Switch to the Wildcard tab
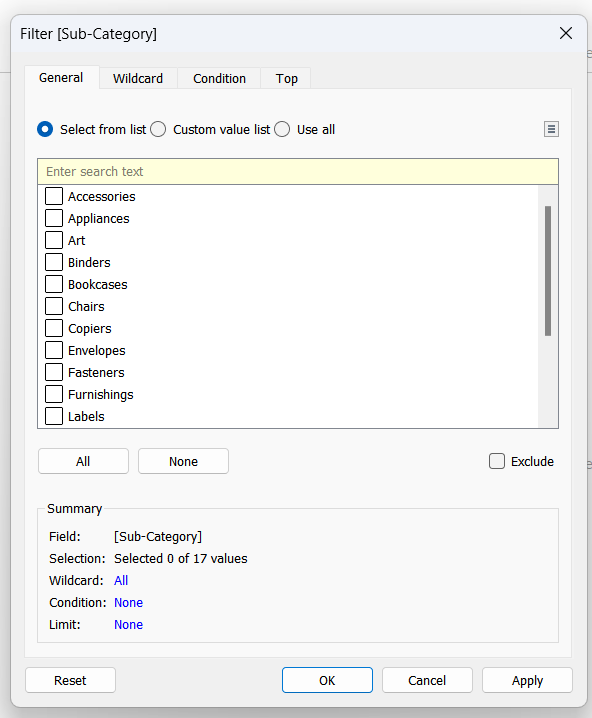This screenshot has height=718, width=592. tap(138, 78)
